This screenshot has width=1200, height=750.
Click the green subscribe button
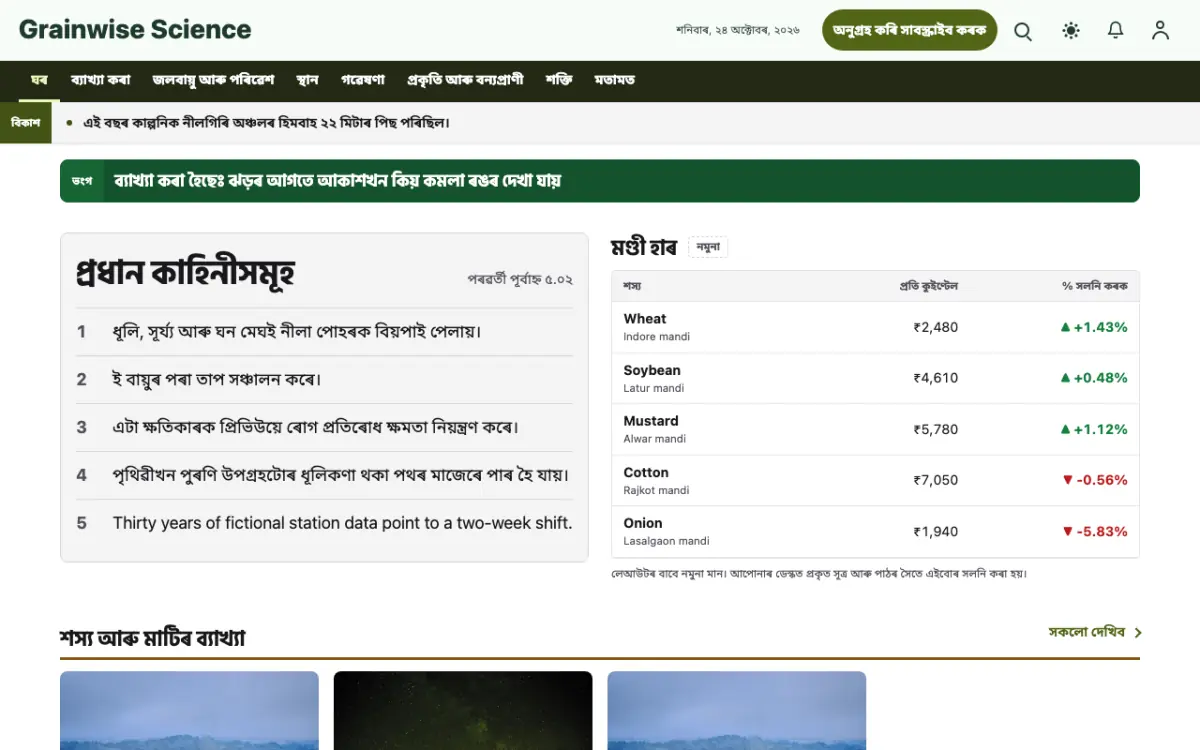[x=910, y=30]
